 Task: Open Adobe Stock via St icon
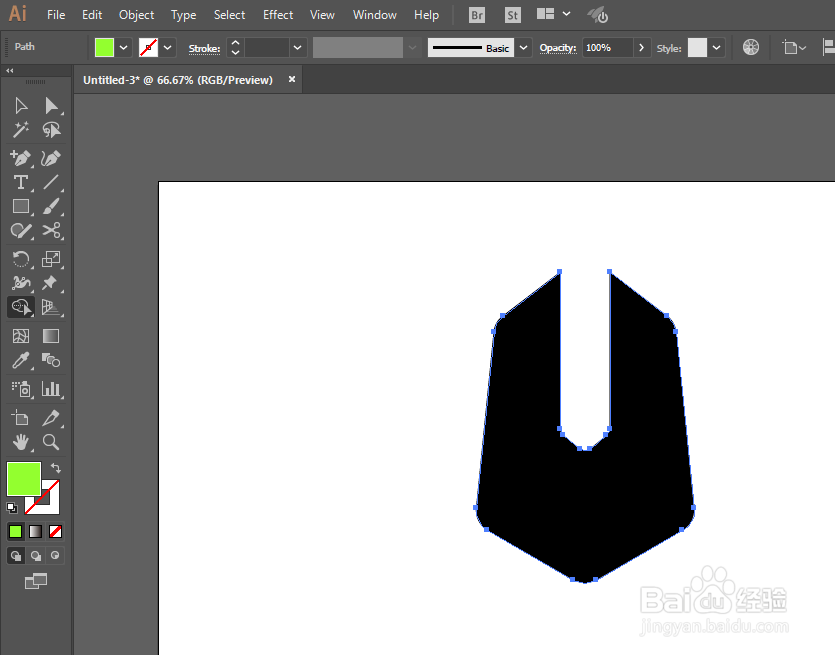(512, 15)
